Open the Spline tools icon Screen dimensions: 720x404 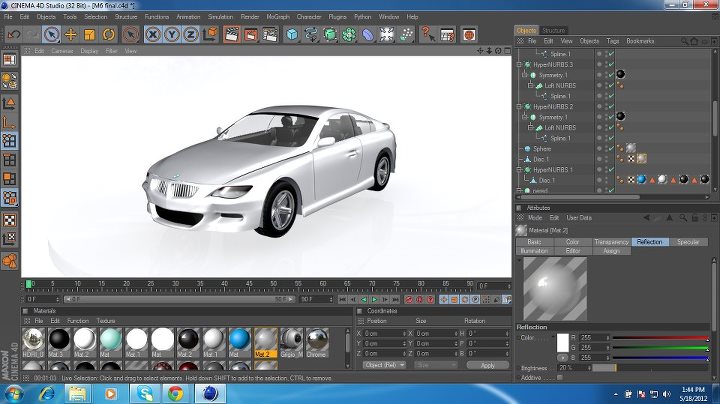pos(311,34)
